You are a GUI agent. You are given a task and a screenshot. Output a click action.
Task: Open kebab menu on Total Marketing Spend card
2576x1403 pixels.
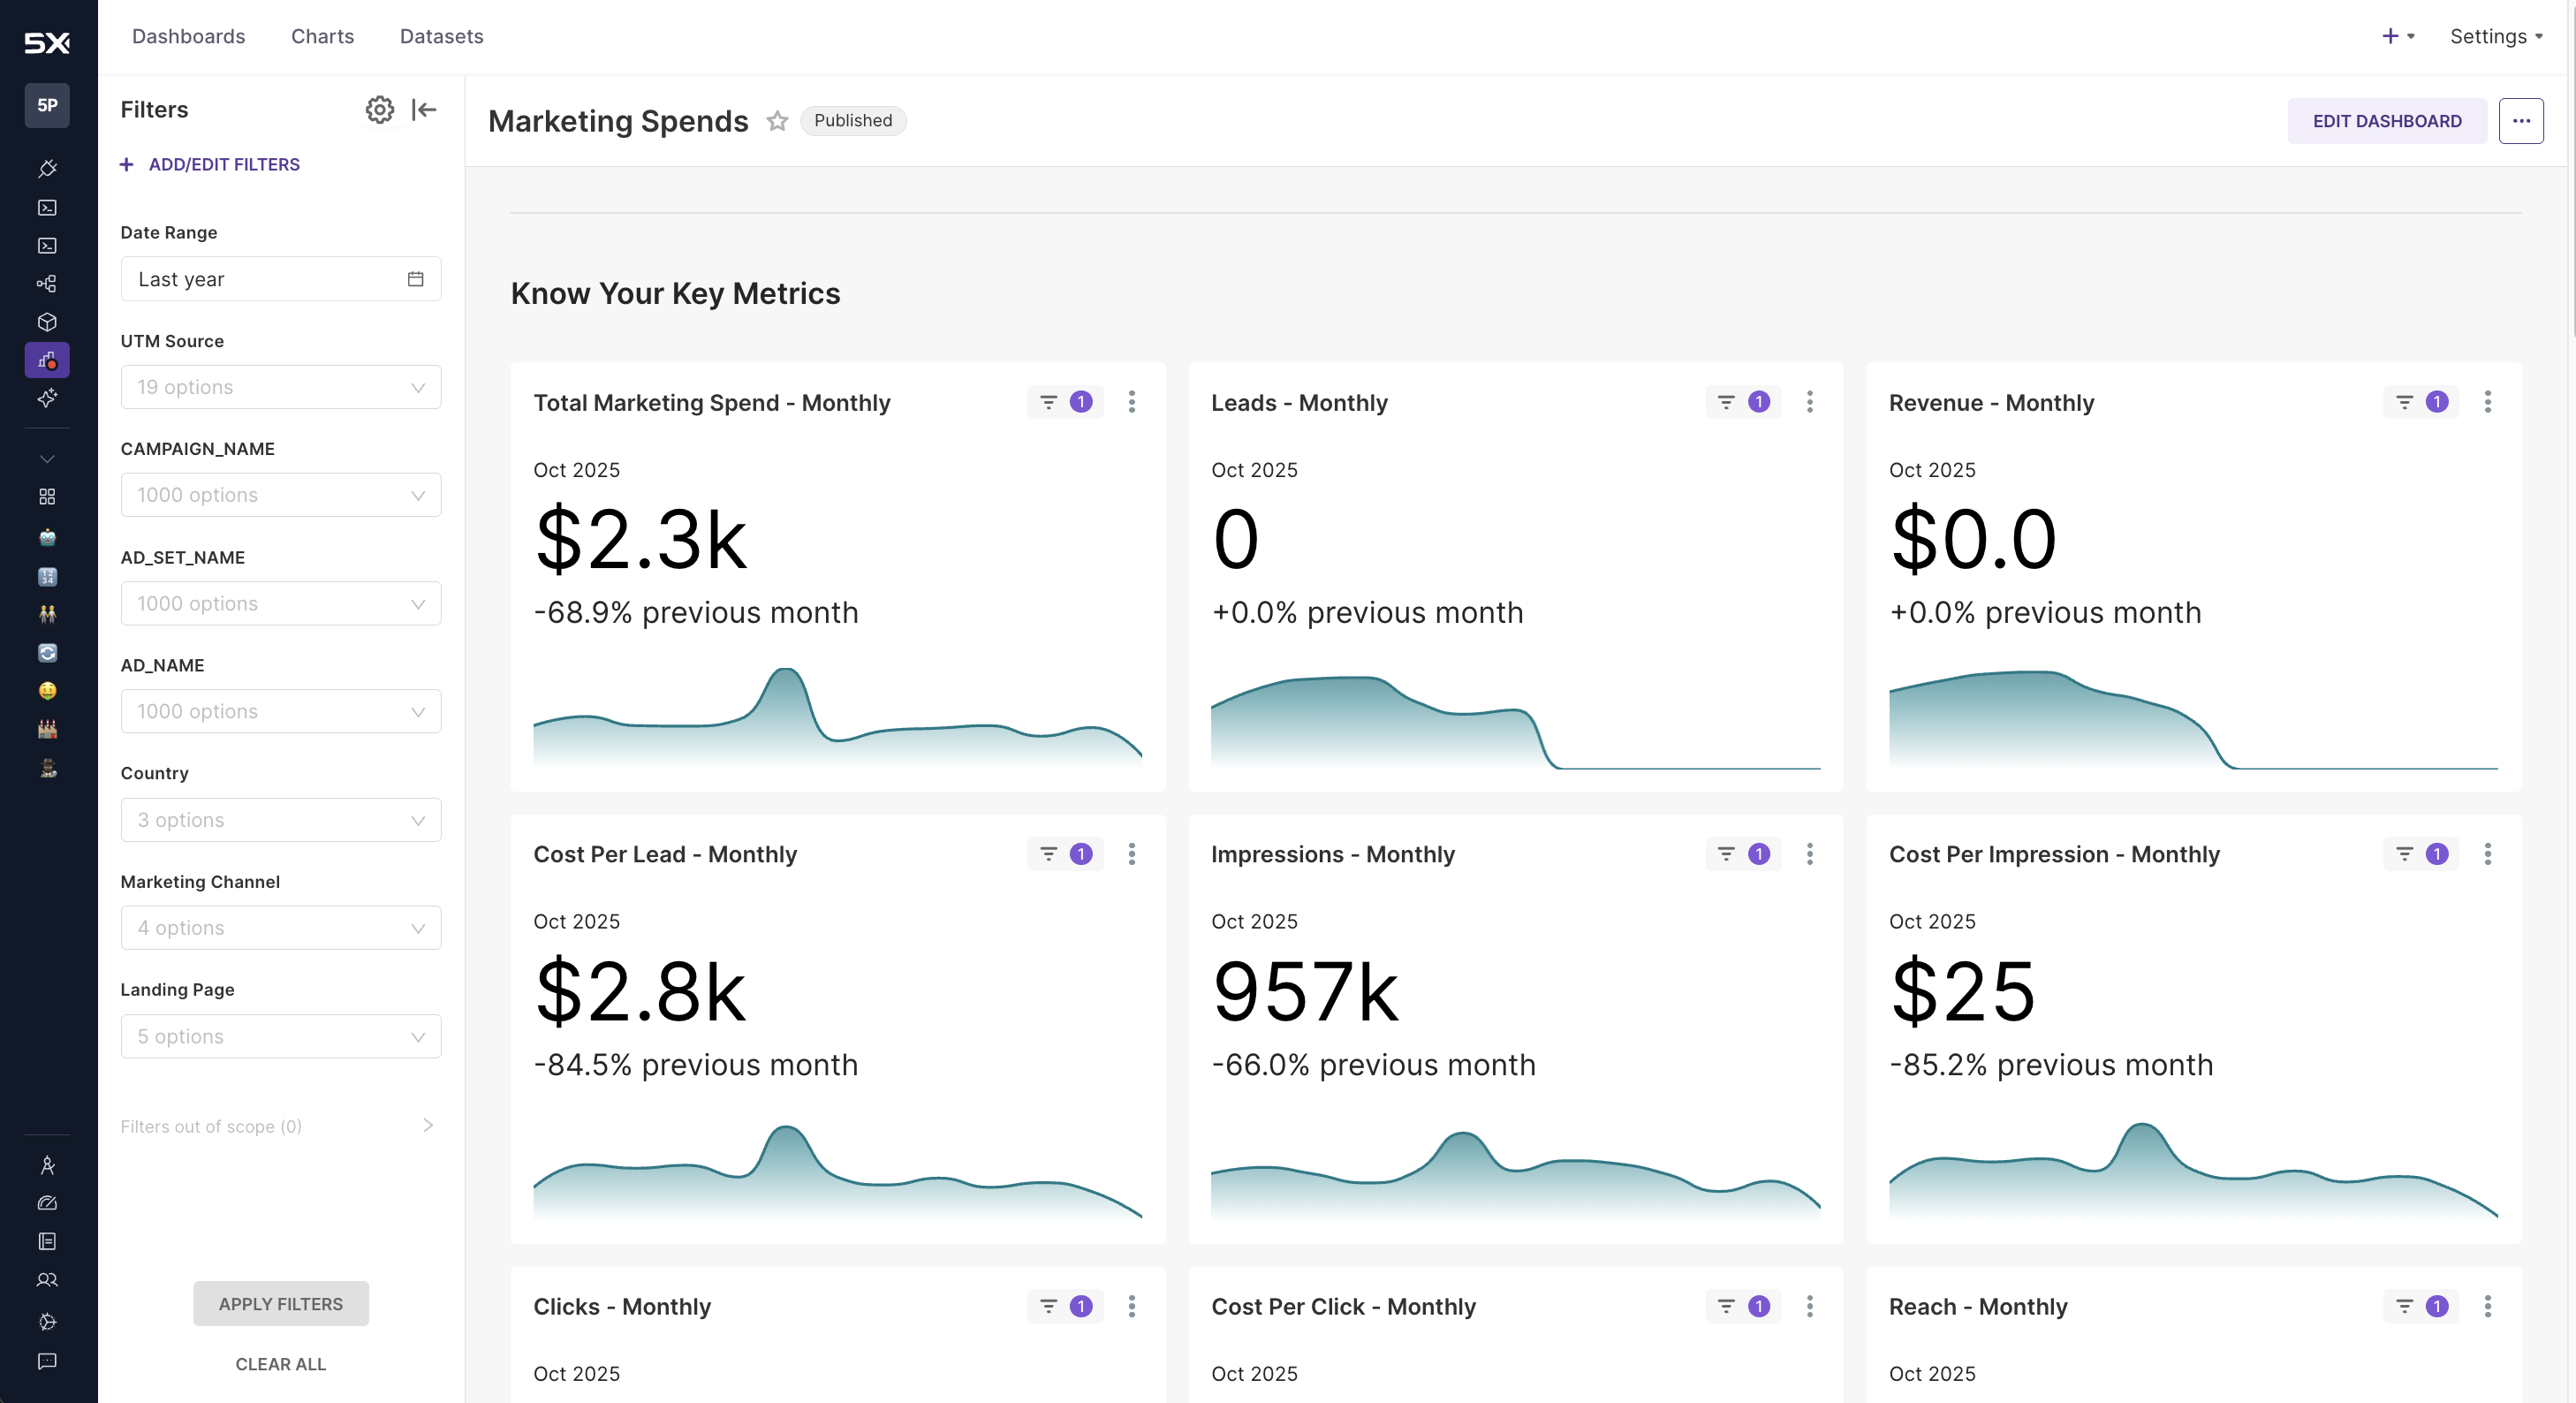click(1131, 402)
